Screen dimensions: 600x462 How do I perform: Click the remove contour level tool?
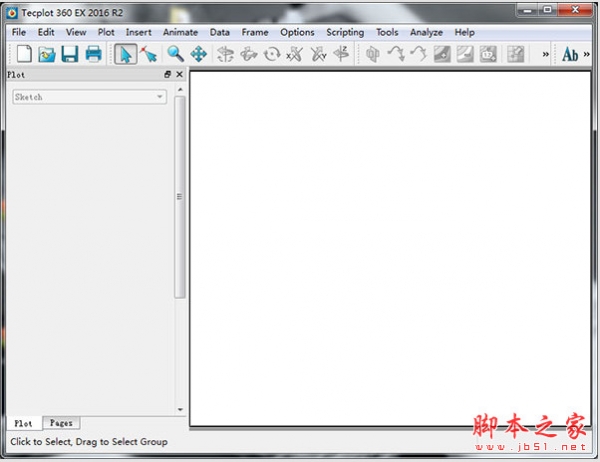click(465, 54)
